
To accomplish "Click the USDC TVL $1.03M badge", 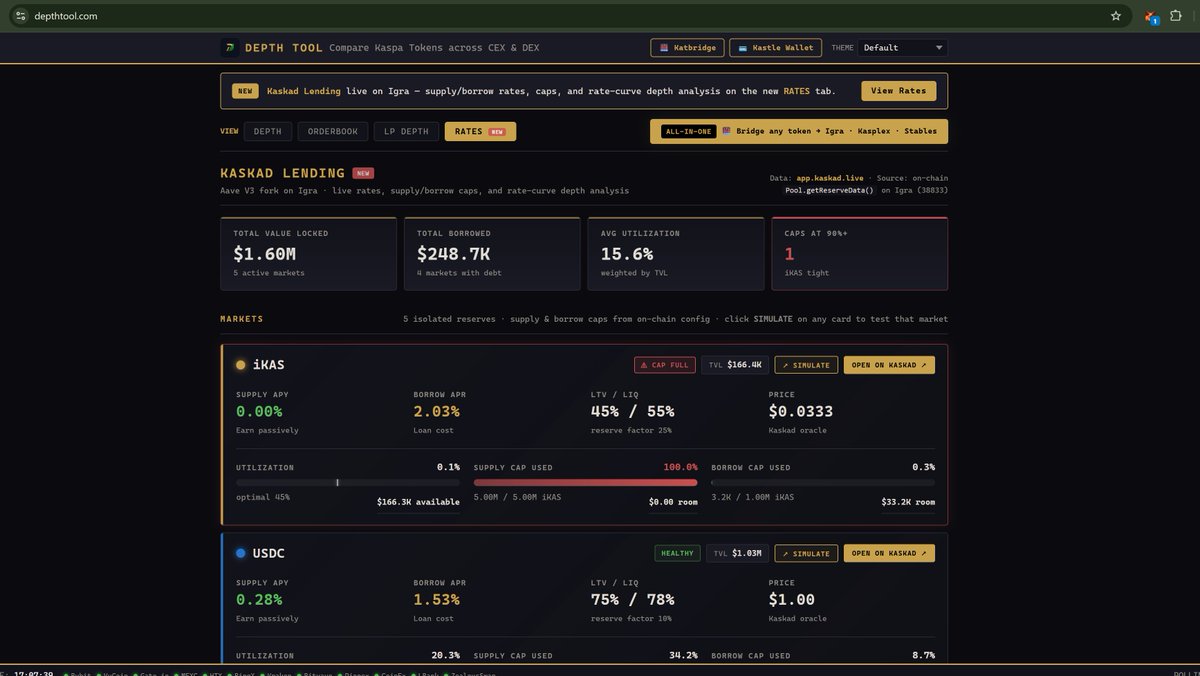I will point(736,553).
